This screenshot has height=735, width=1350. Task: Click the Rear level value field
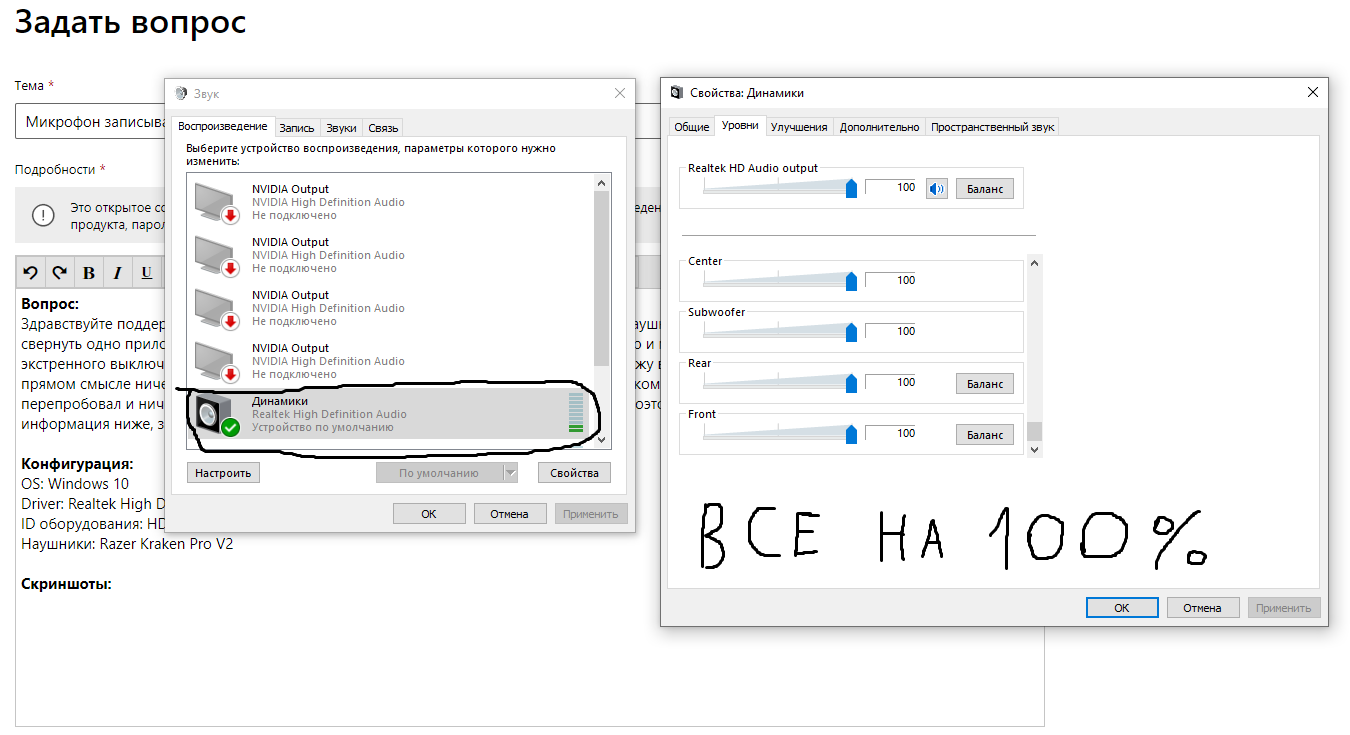pos(892,382)
